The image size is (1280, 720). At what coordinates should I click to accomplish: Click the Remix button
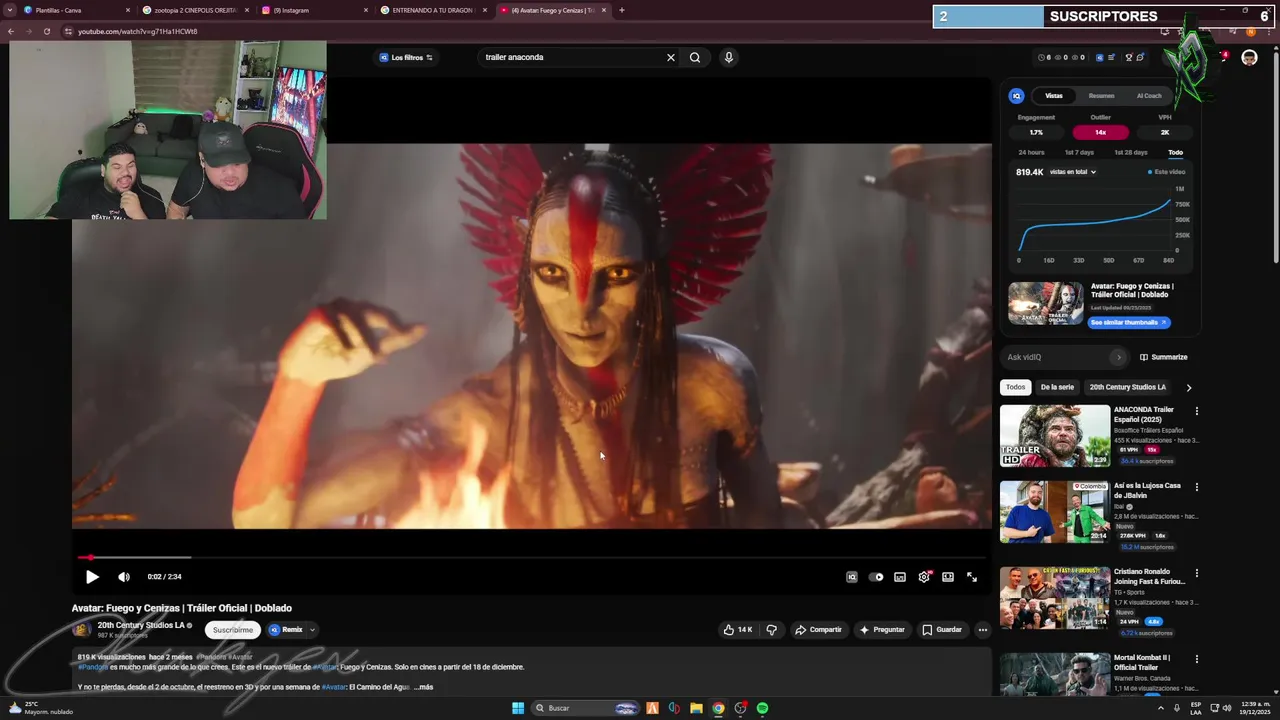(286, 630)
